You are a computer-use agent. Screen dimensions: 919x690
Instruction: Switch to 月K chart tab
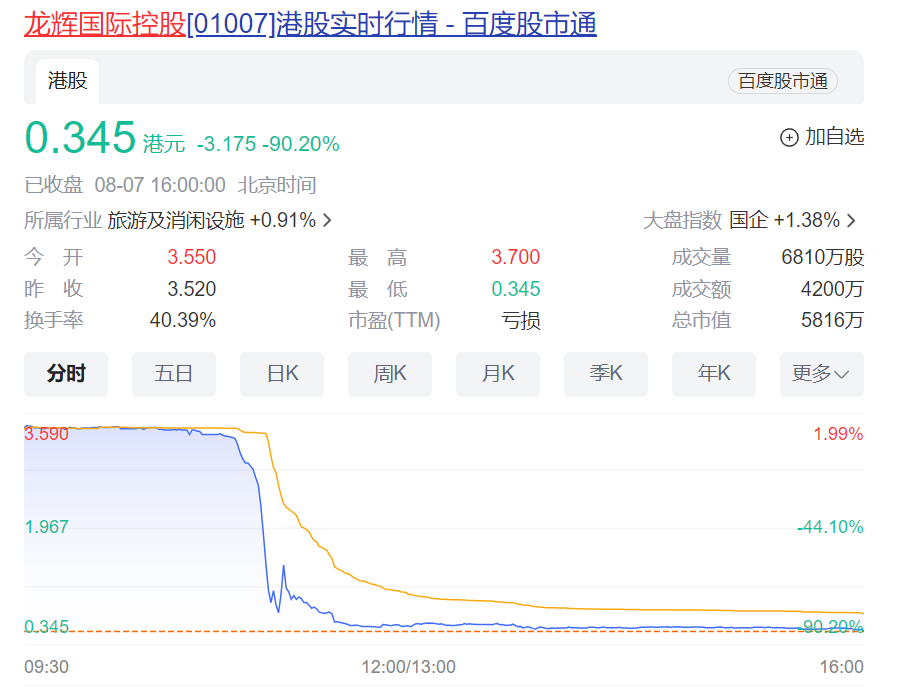tap(498, 374)
